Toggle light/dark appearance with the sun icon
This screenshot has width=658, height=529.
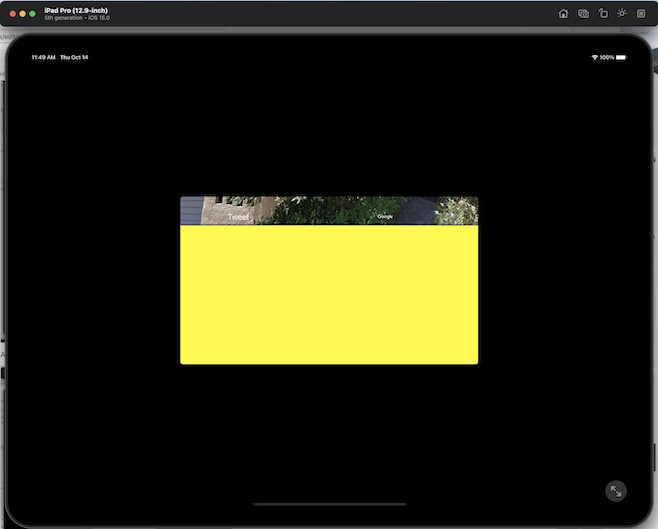click(622, 14)
